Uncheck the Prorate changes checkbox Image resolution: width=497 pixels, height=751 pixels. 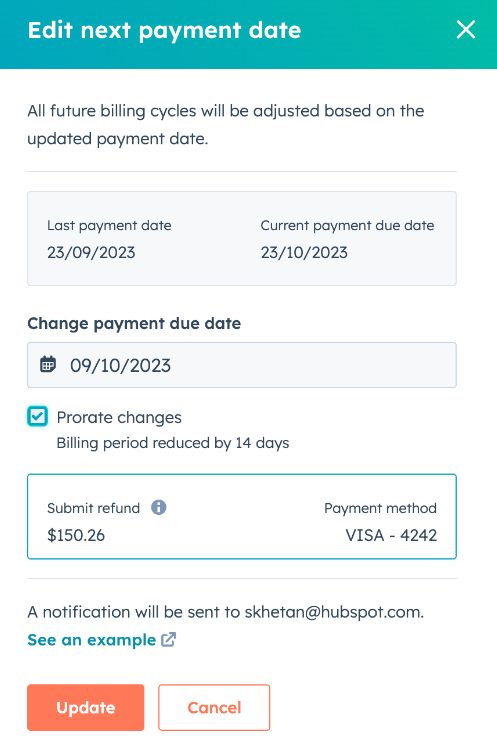tap(37, 416)
